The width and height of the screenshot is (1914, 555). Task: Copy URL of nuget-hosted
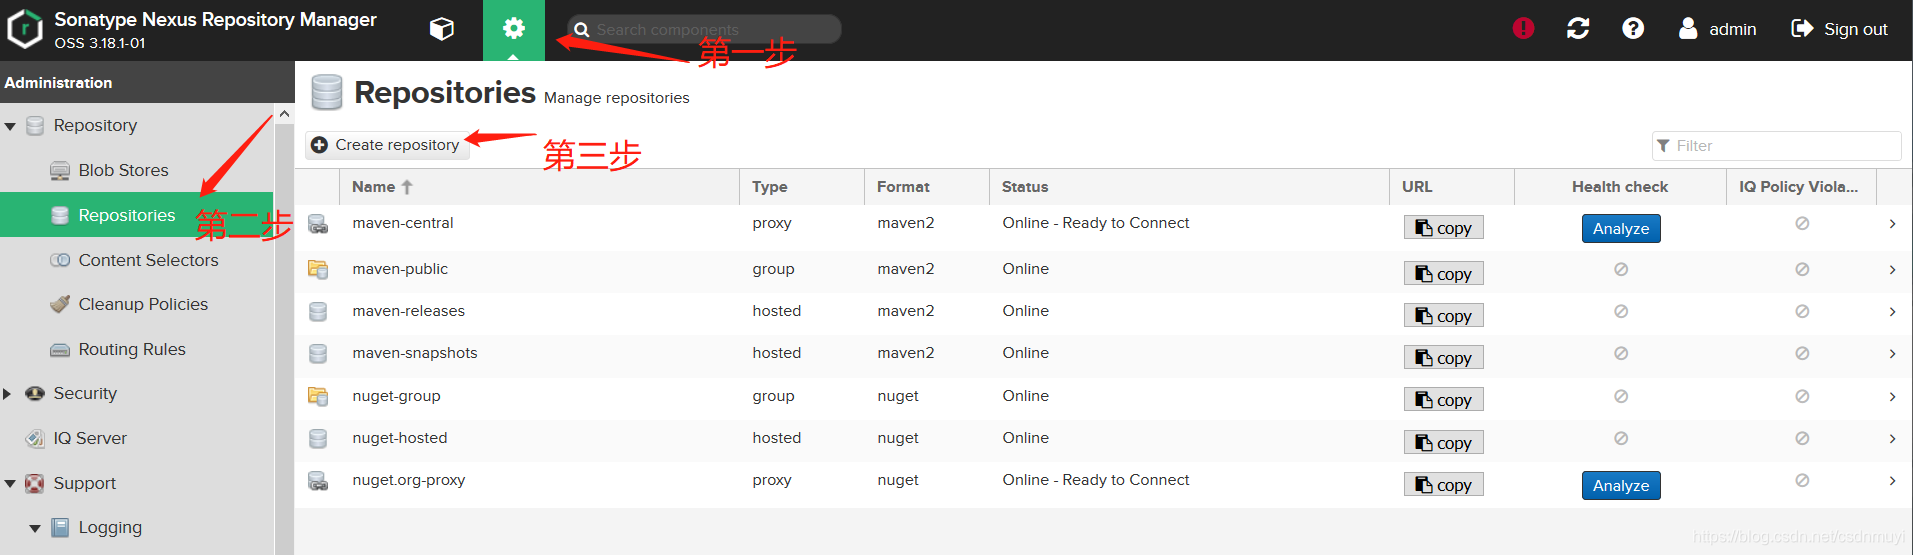[x=1443, y=443]
